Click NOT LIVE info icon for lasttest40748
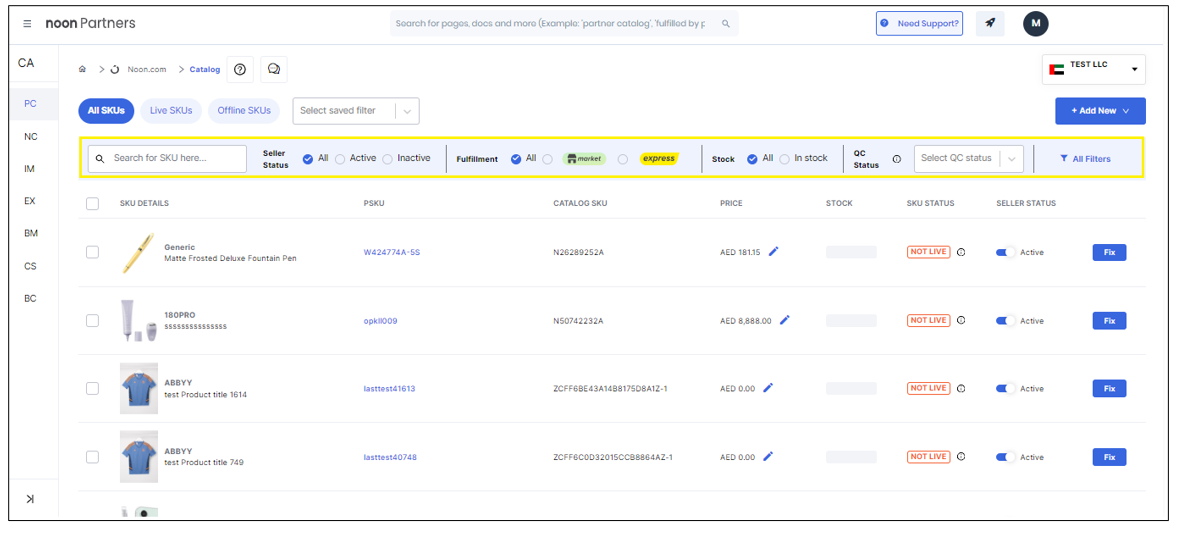 (961, 457)
